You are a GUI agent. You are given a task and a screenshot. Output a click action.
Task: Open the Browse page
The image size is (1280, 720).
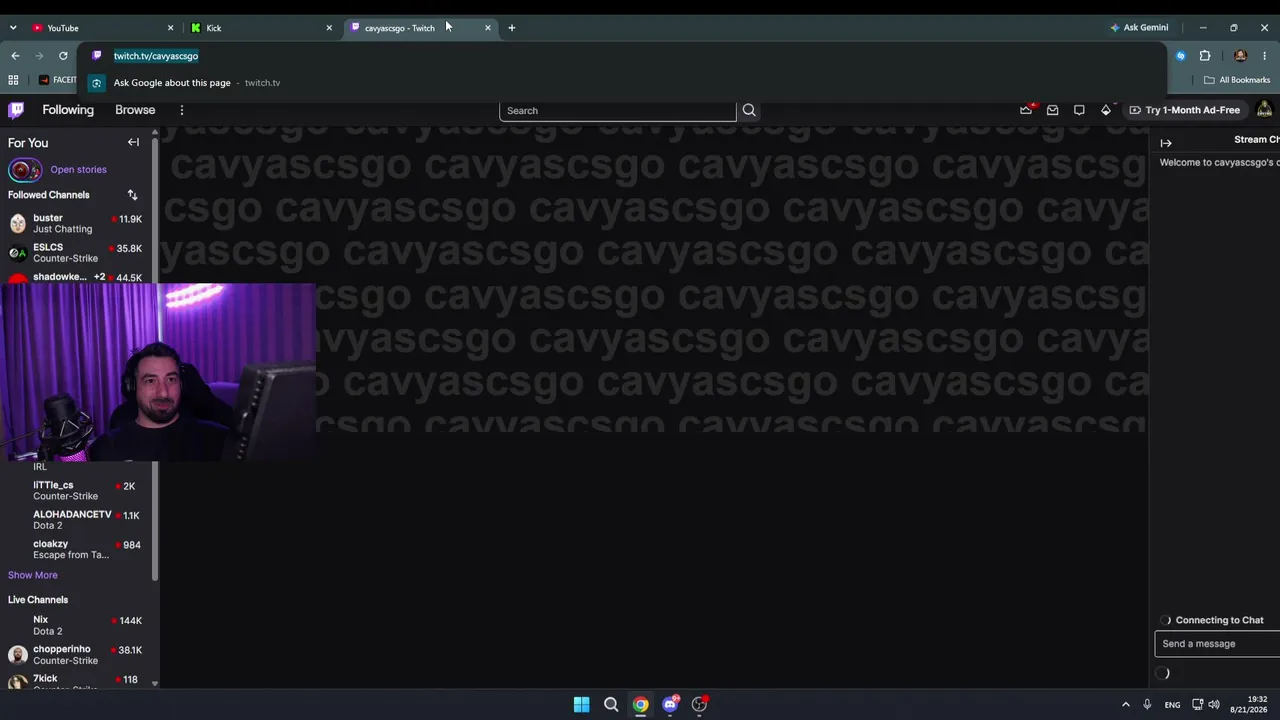coord(135,110)
